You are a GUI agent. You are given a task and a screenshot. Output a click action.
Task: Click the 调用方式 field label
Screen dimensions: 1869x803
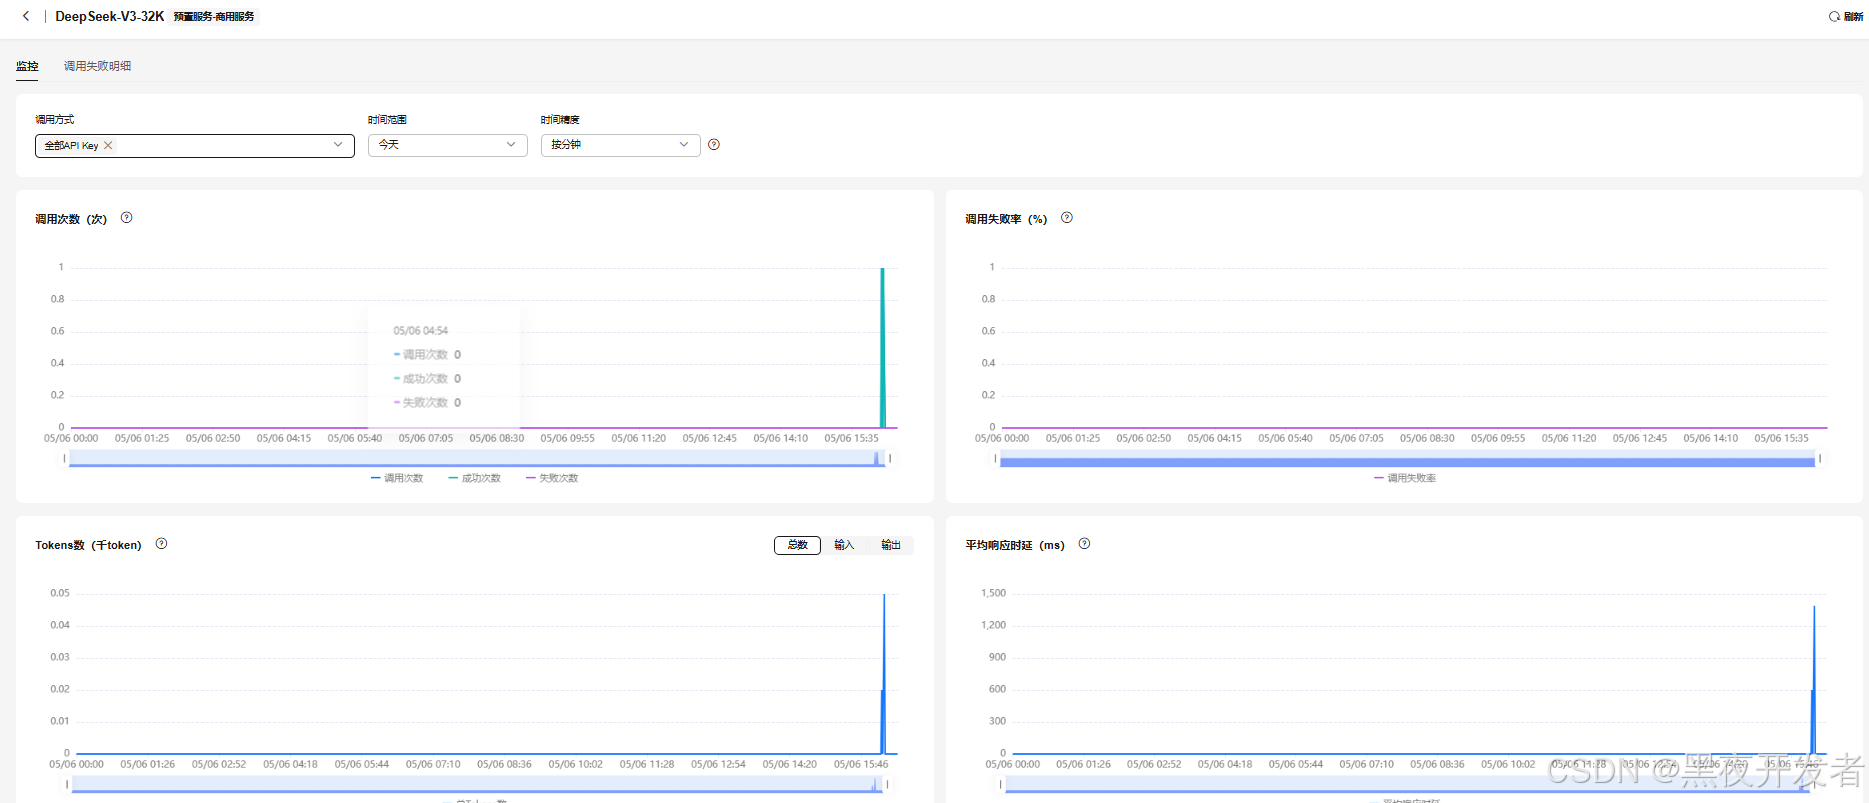[x=55, y=119]
